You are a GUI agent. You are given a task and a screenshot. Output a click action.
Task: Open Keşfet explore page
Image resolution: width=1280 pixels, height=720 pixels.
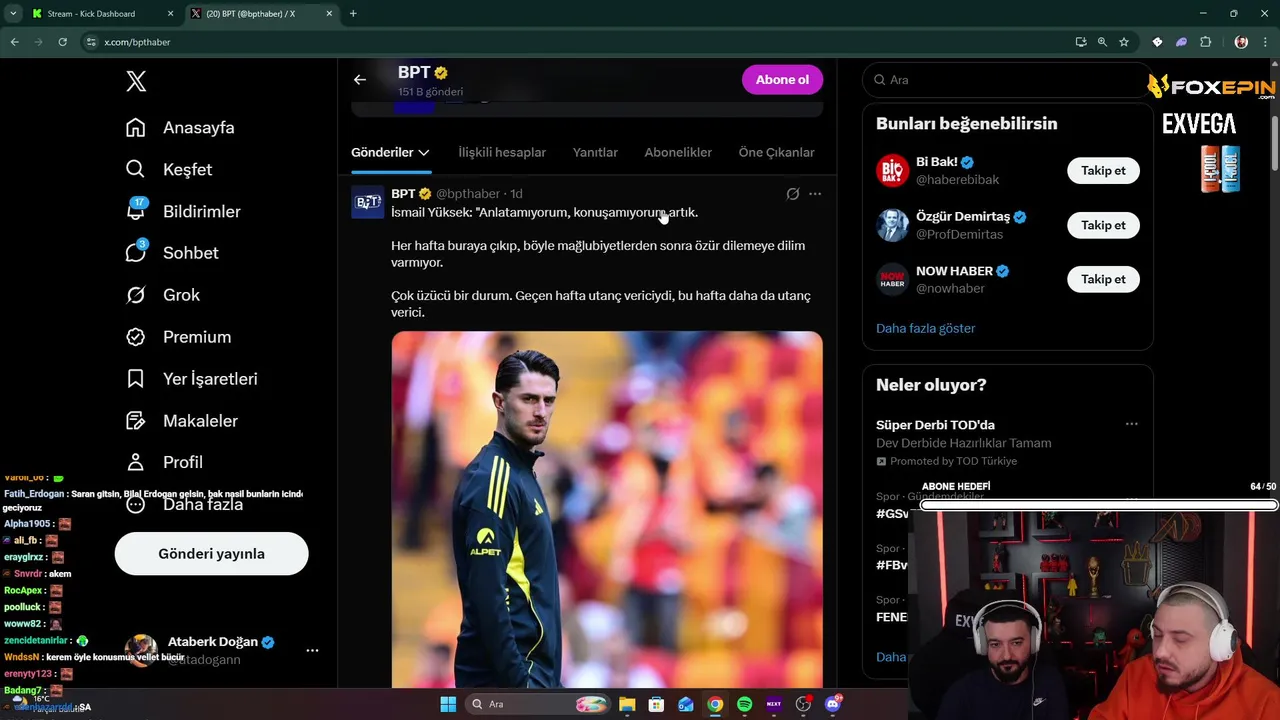click(x=169, y=170)
